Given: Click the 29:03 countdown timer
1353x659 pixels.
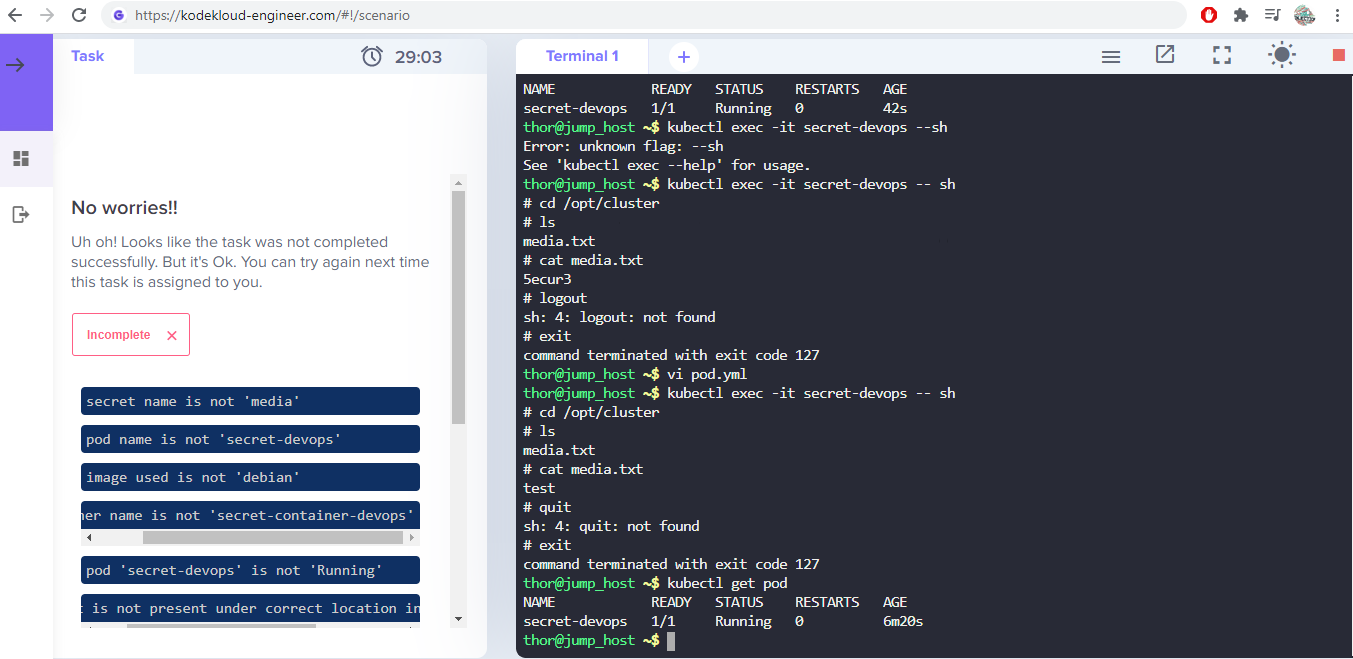Looking at the screenshot, I should tap(418, 57).
